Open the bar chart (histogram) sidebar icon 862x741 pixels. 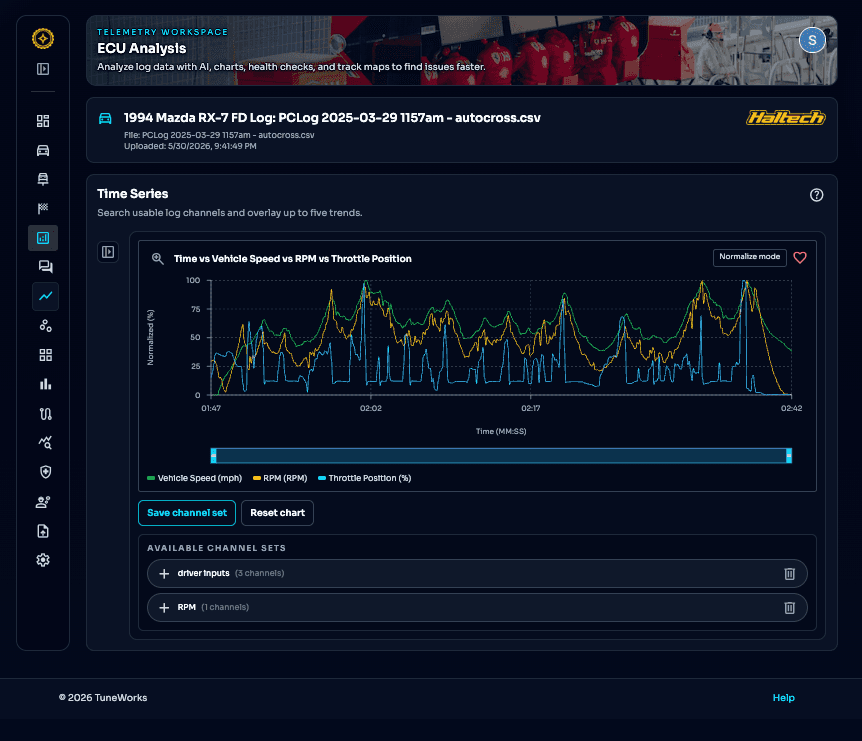tap(45, 384)
